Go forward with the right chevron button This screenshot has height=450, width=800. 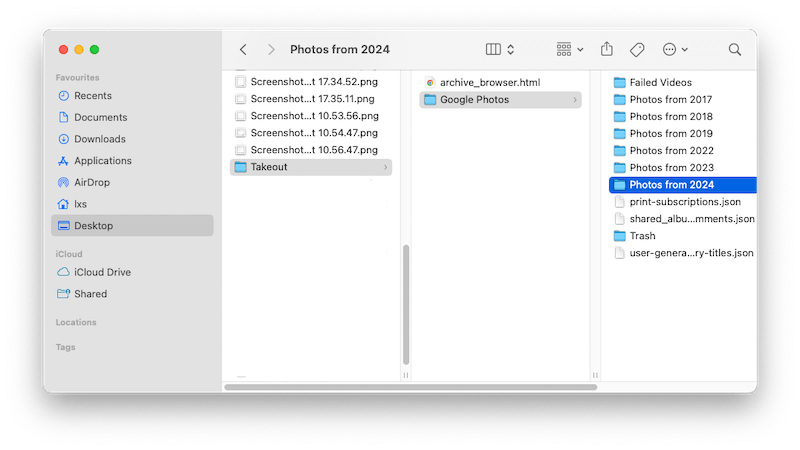coord(271,49)
